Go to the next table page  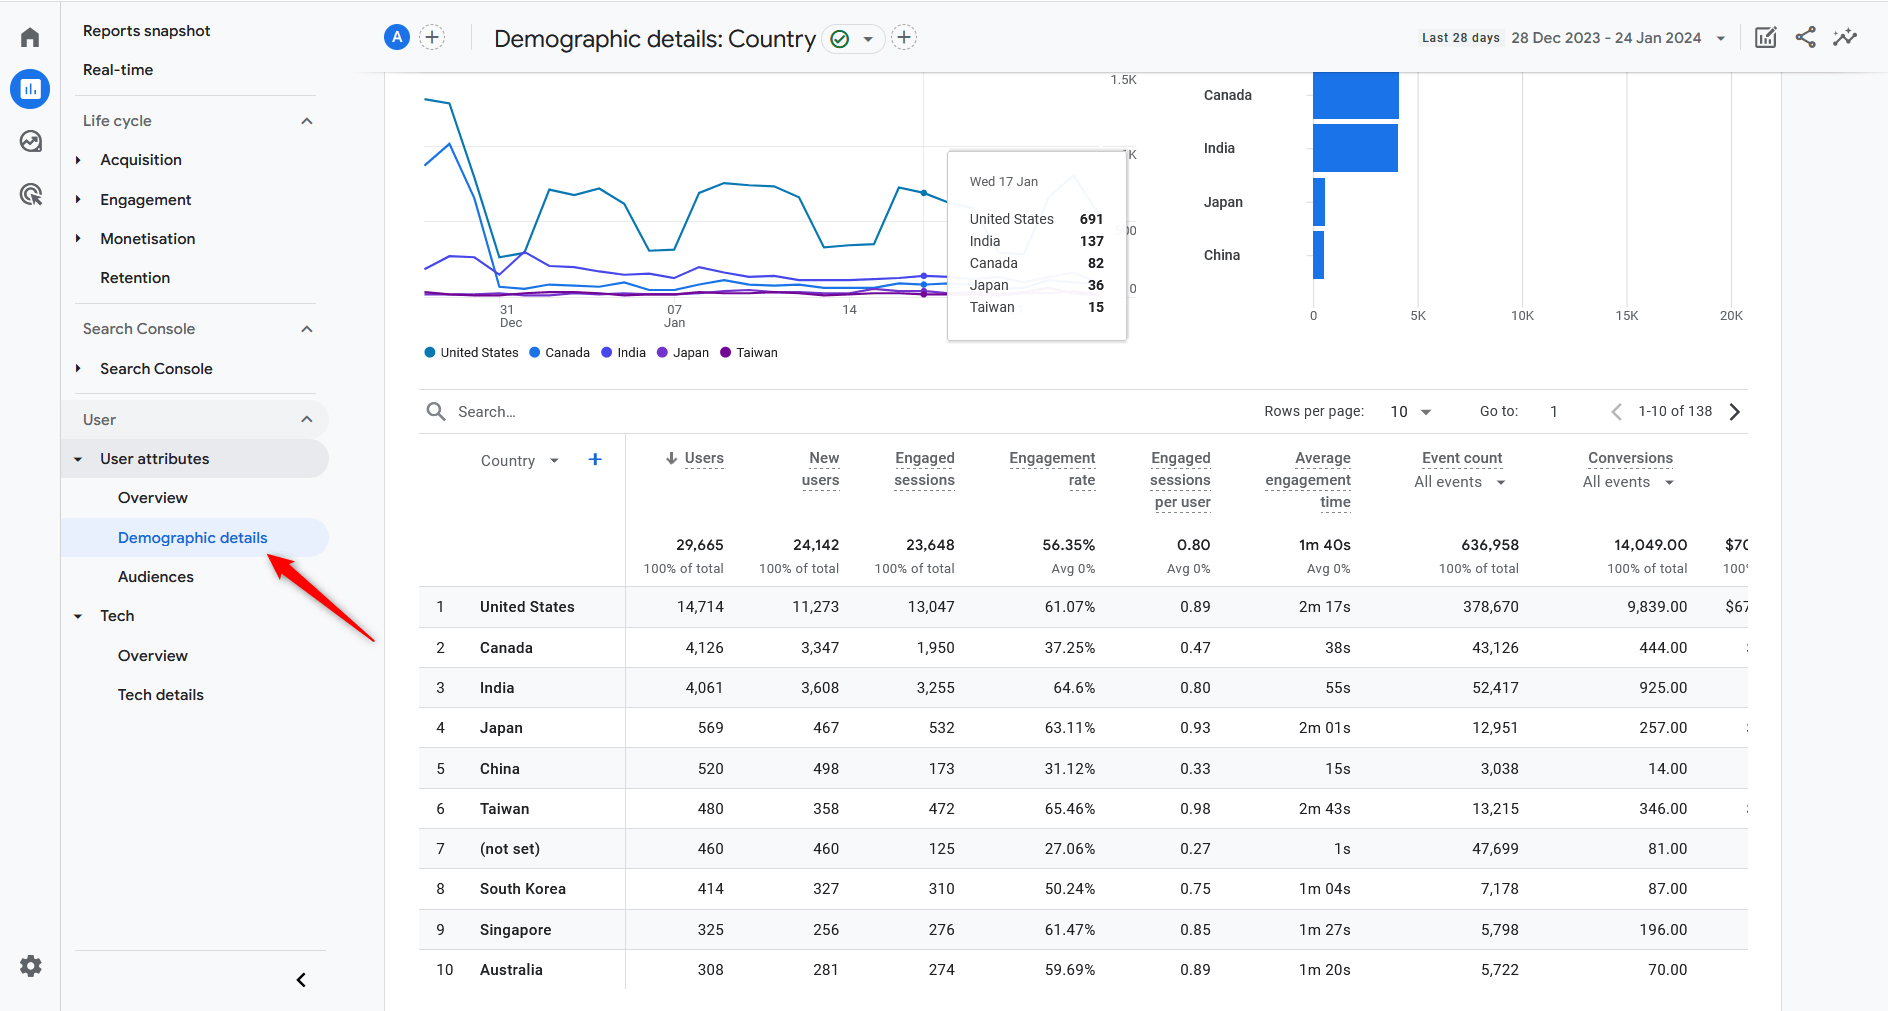(1735, 411)
